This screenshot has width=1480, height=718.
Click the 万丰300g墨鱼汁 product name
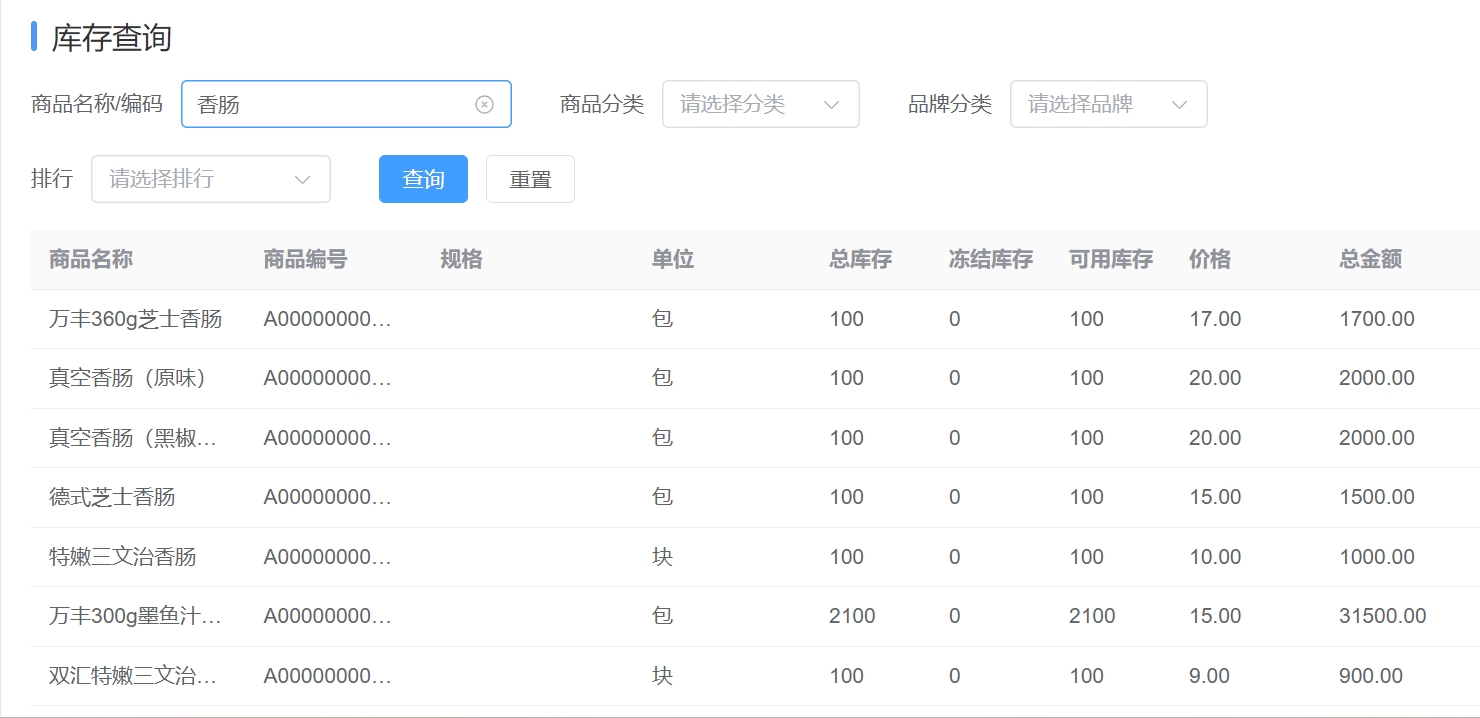[135, 616]
